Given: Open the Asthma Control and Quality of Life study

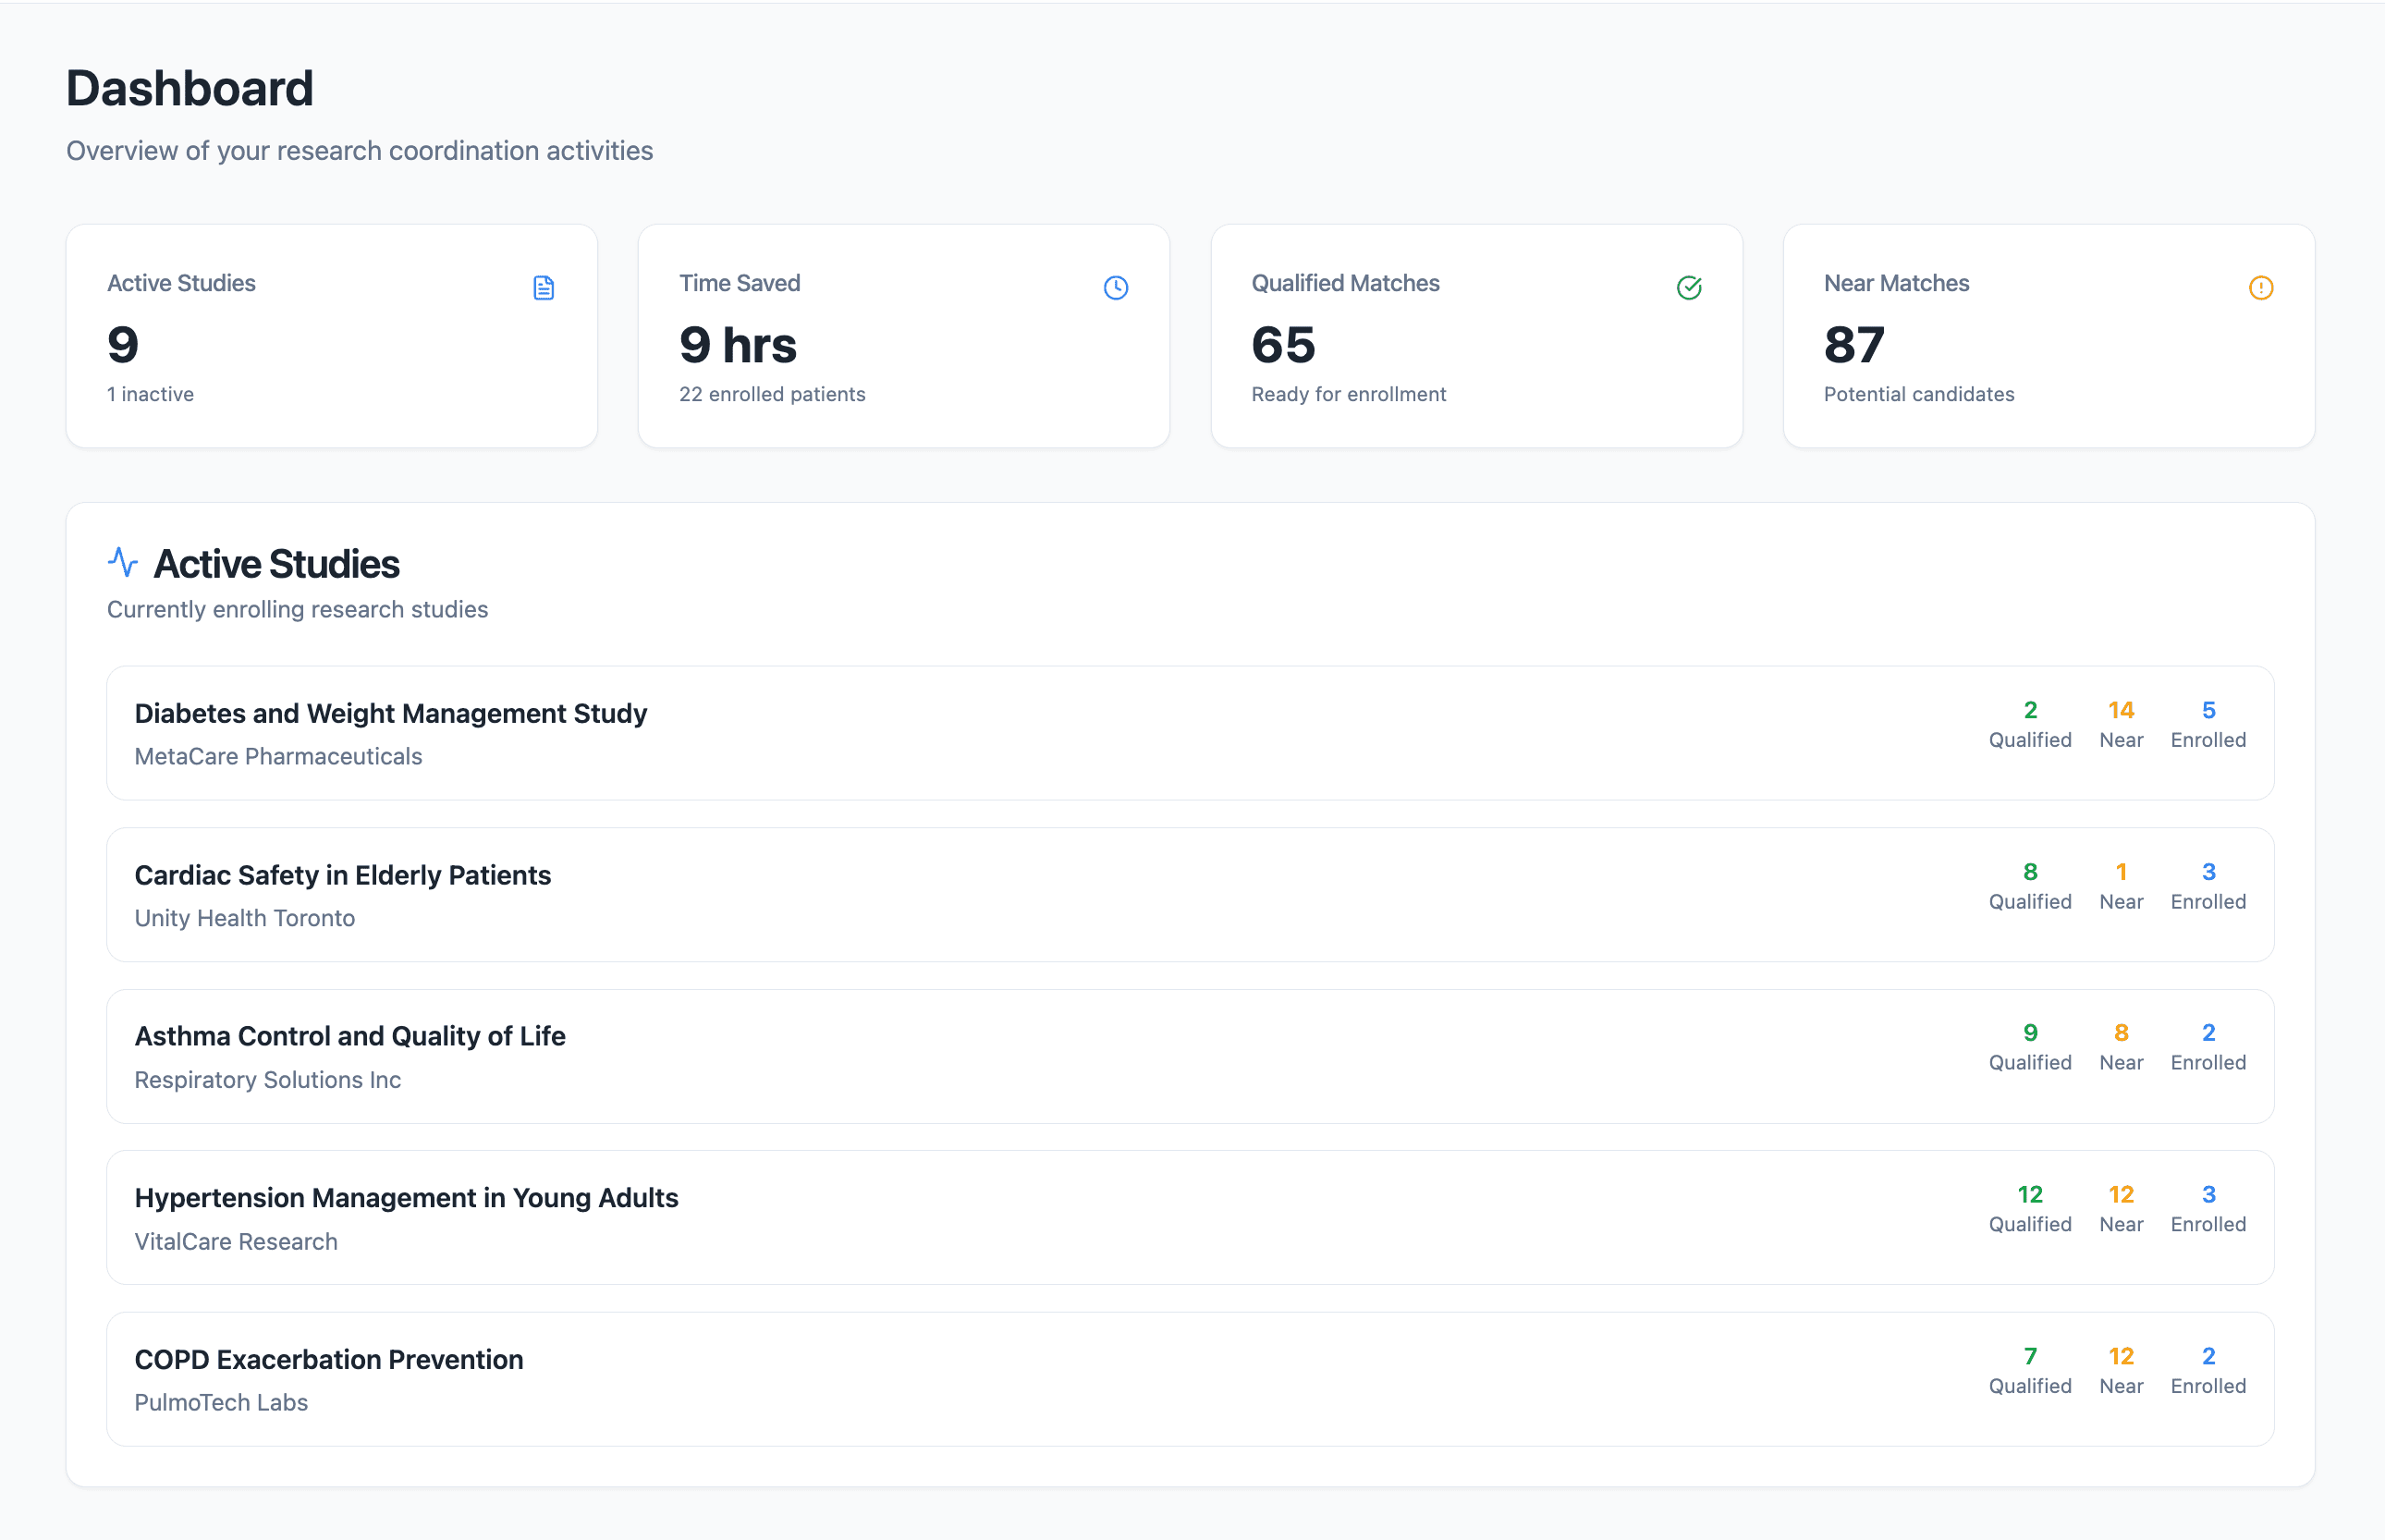Looking at the screenshot, I should [1190, 1056].
